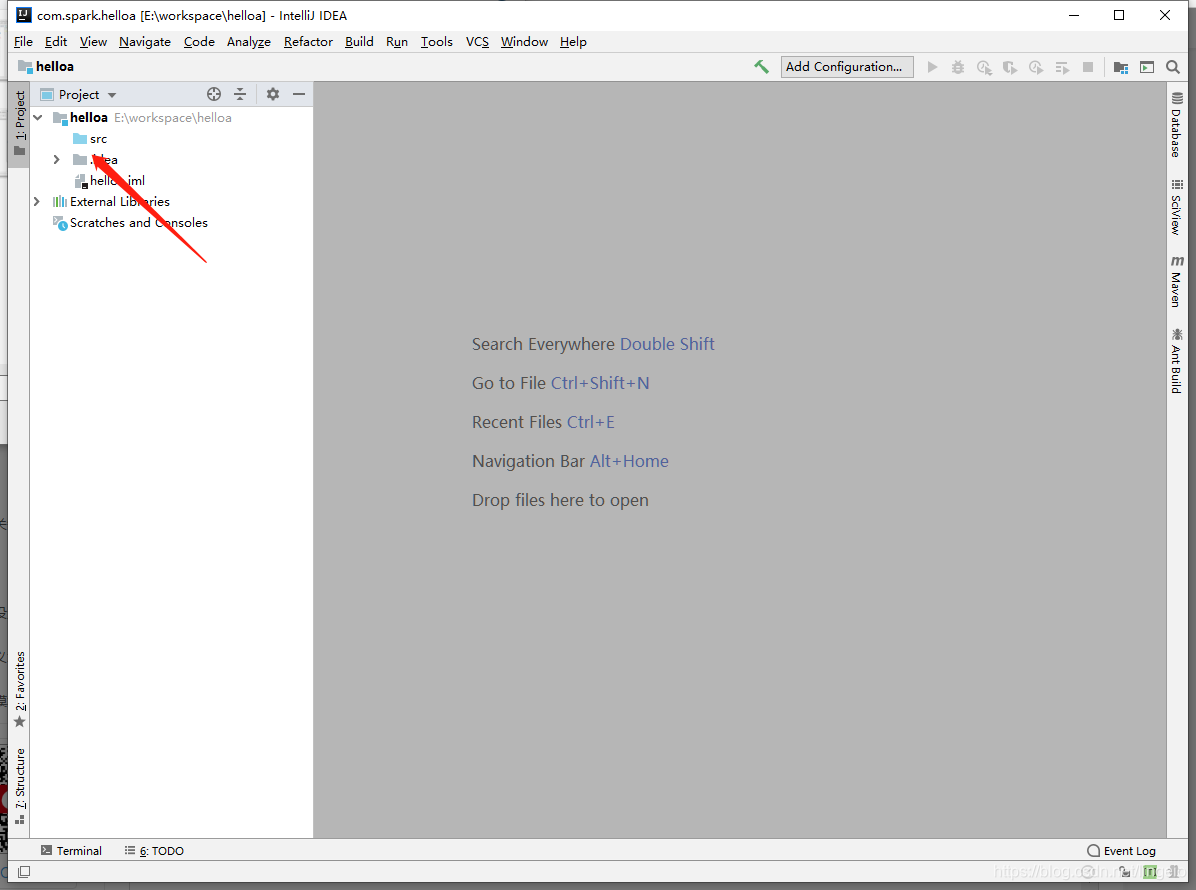The width and height of the screenshot is (1196, 890).
Task: Open the Build menu
Action: pos(359,42)
